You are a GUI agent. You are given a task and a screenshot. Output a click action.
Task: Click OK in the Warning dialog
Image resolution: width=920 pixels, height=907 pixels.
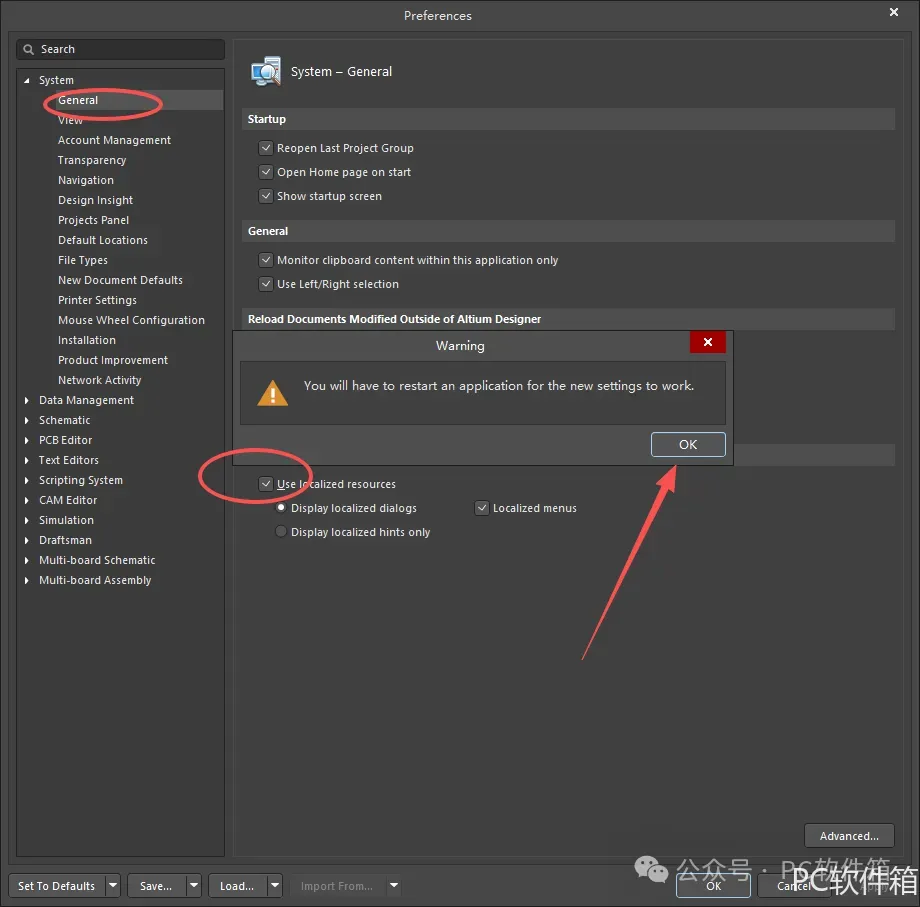point(688,445)
